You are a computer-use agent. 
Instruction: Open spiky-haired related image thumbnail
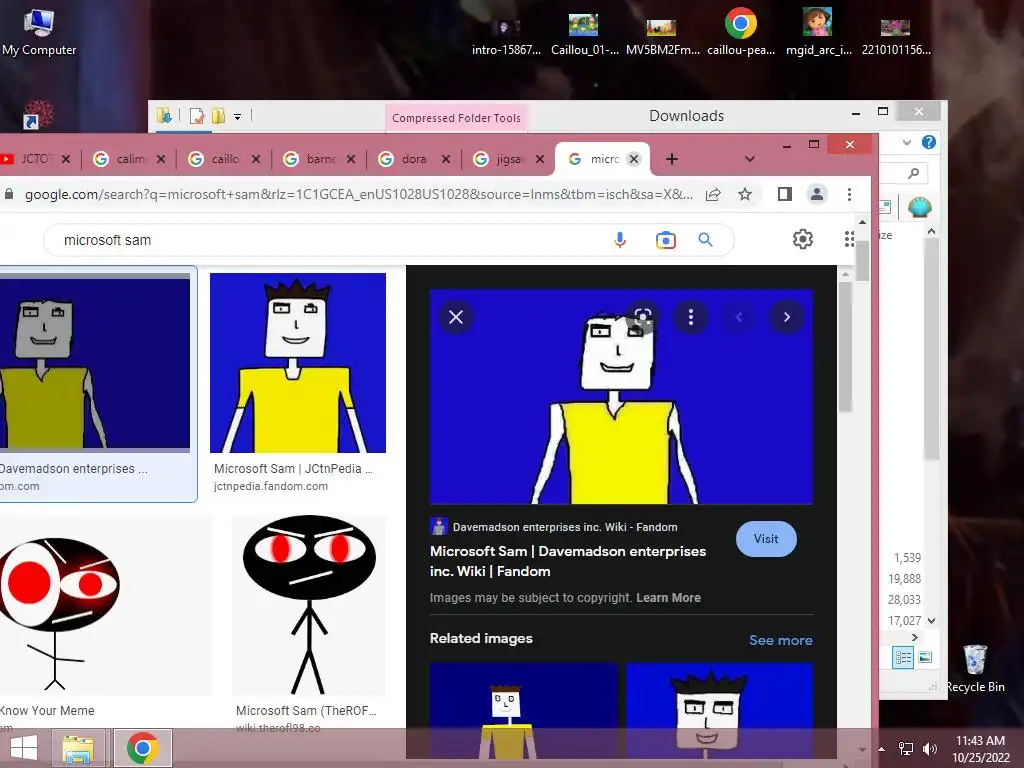click(x=720, y=709)
